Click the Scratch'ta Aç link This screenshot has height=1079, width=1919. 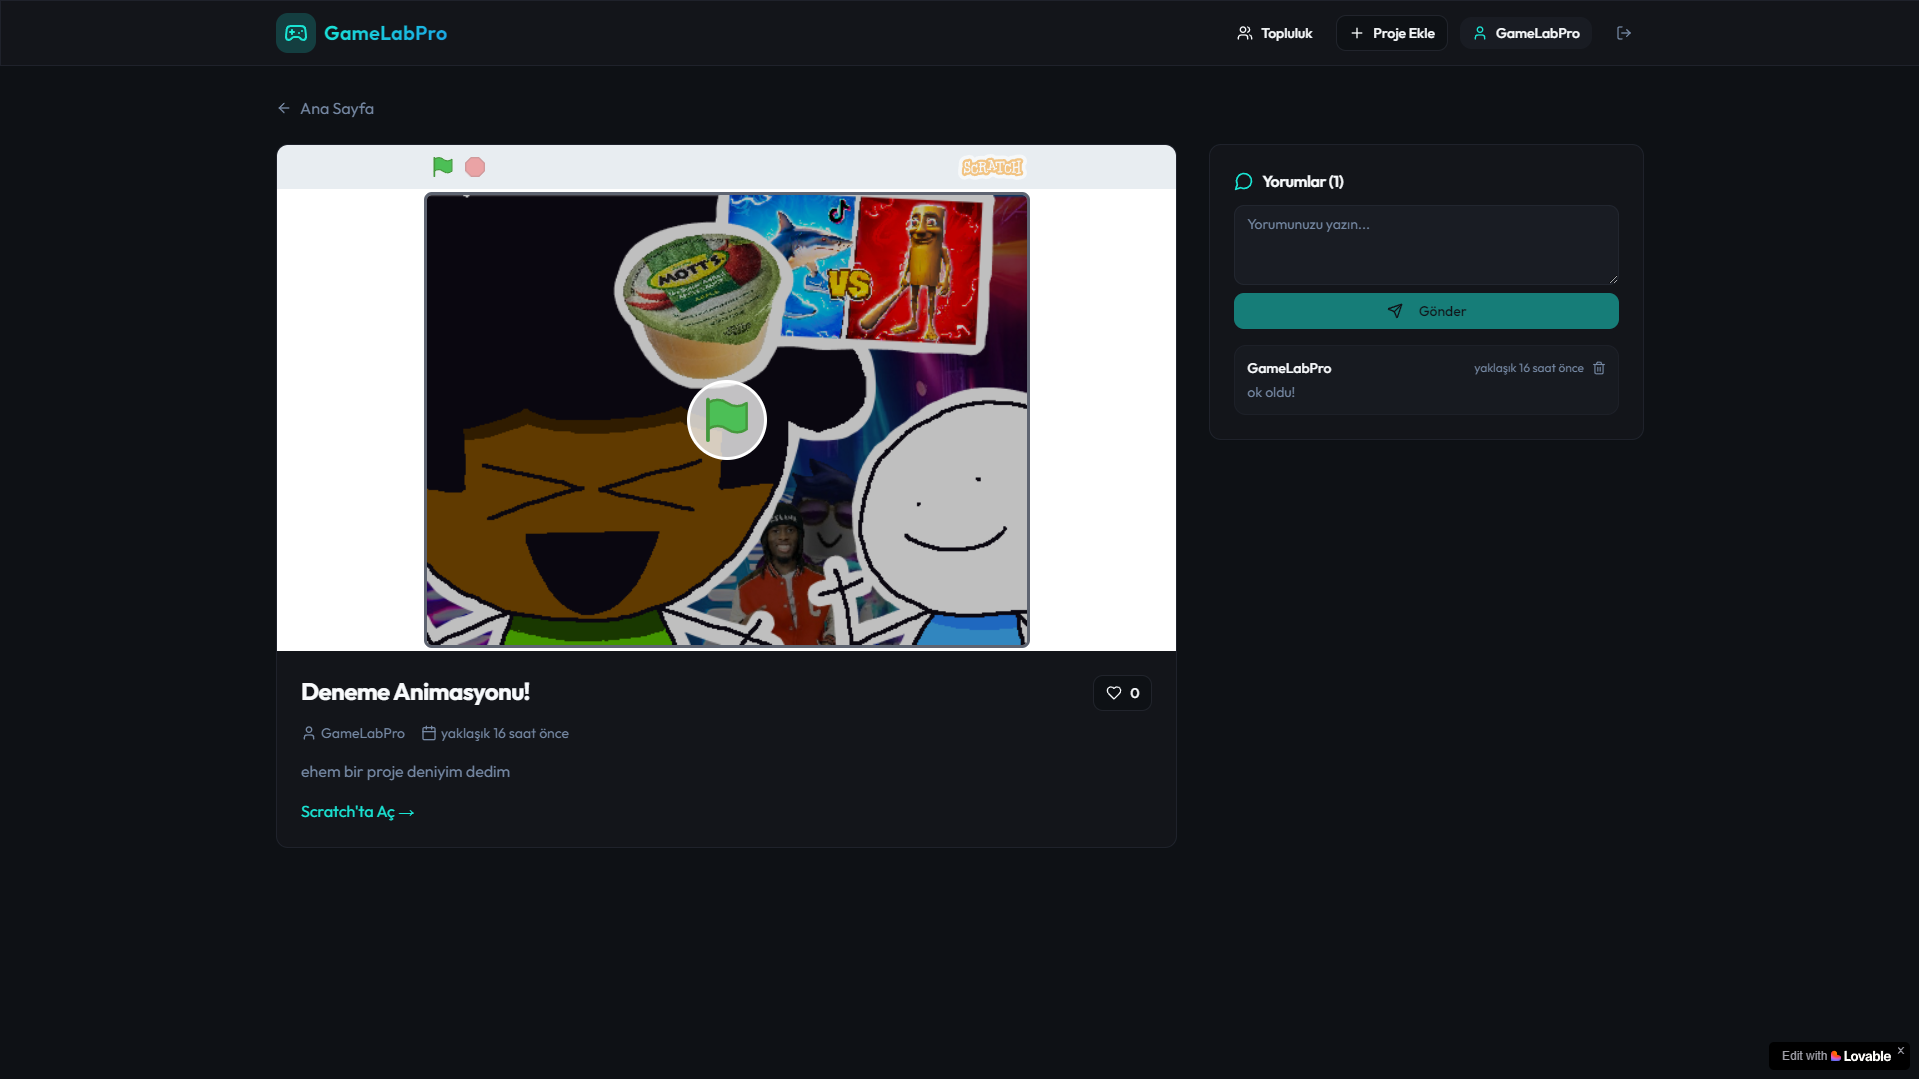coord(357,812)
